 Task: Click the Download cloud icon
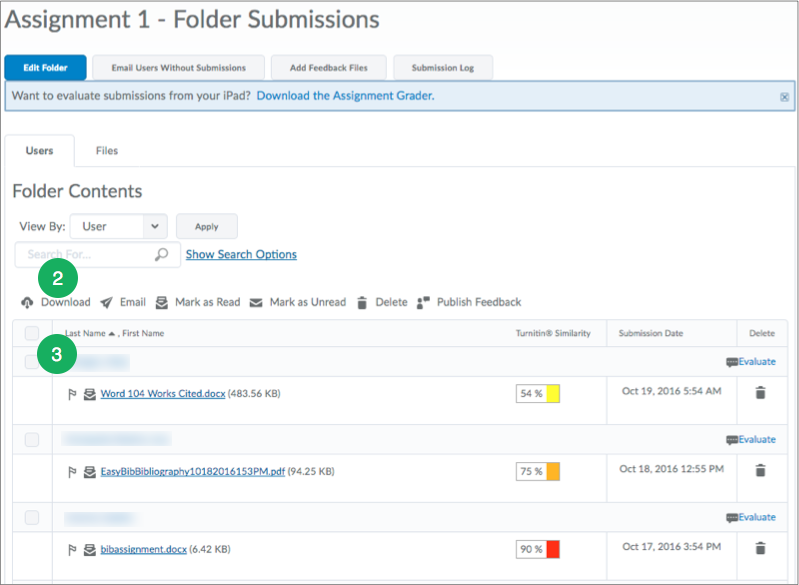click(27, 303)
